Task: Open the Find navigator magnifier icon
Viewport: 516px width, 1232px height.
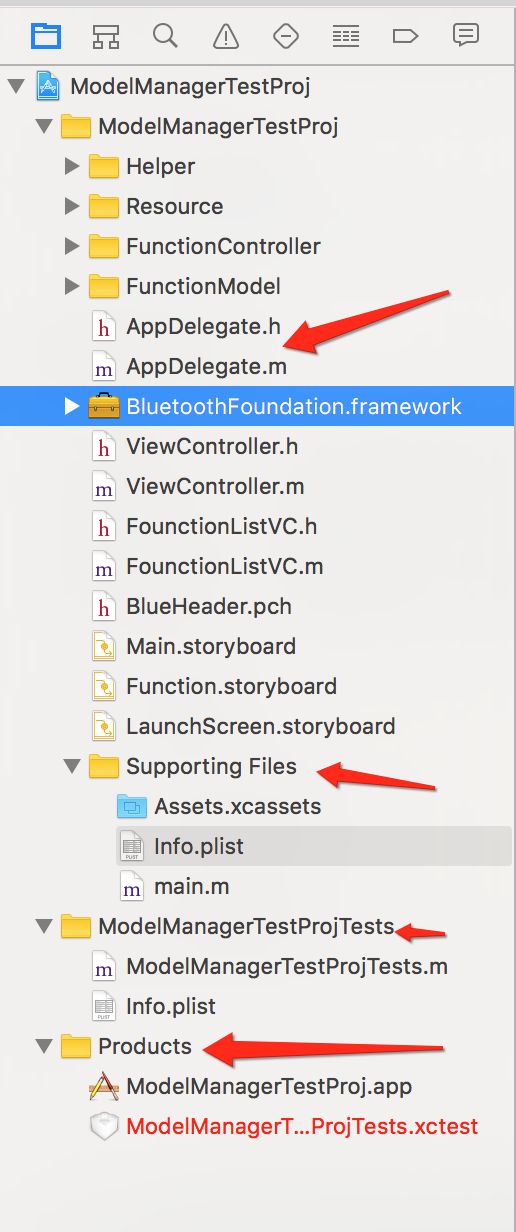Action: coord(165,36)
